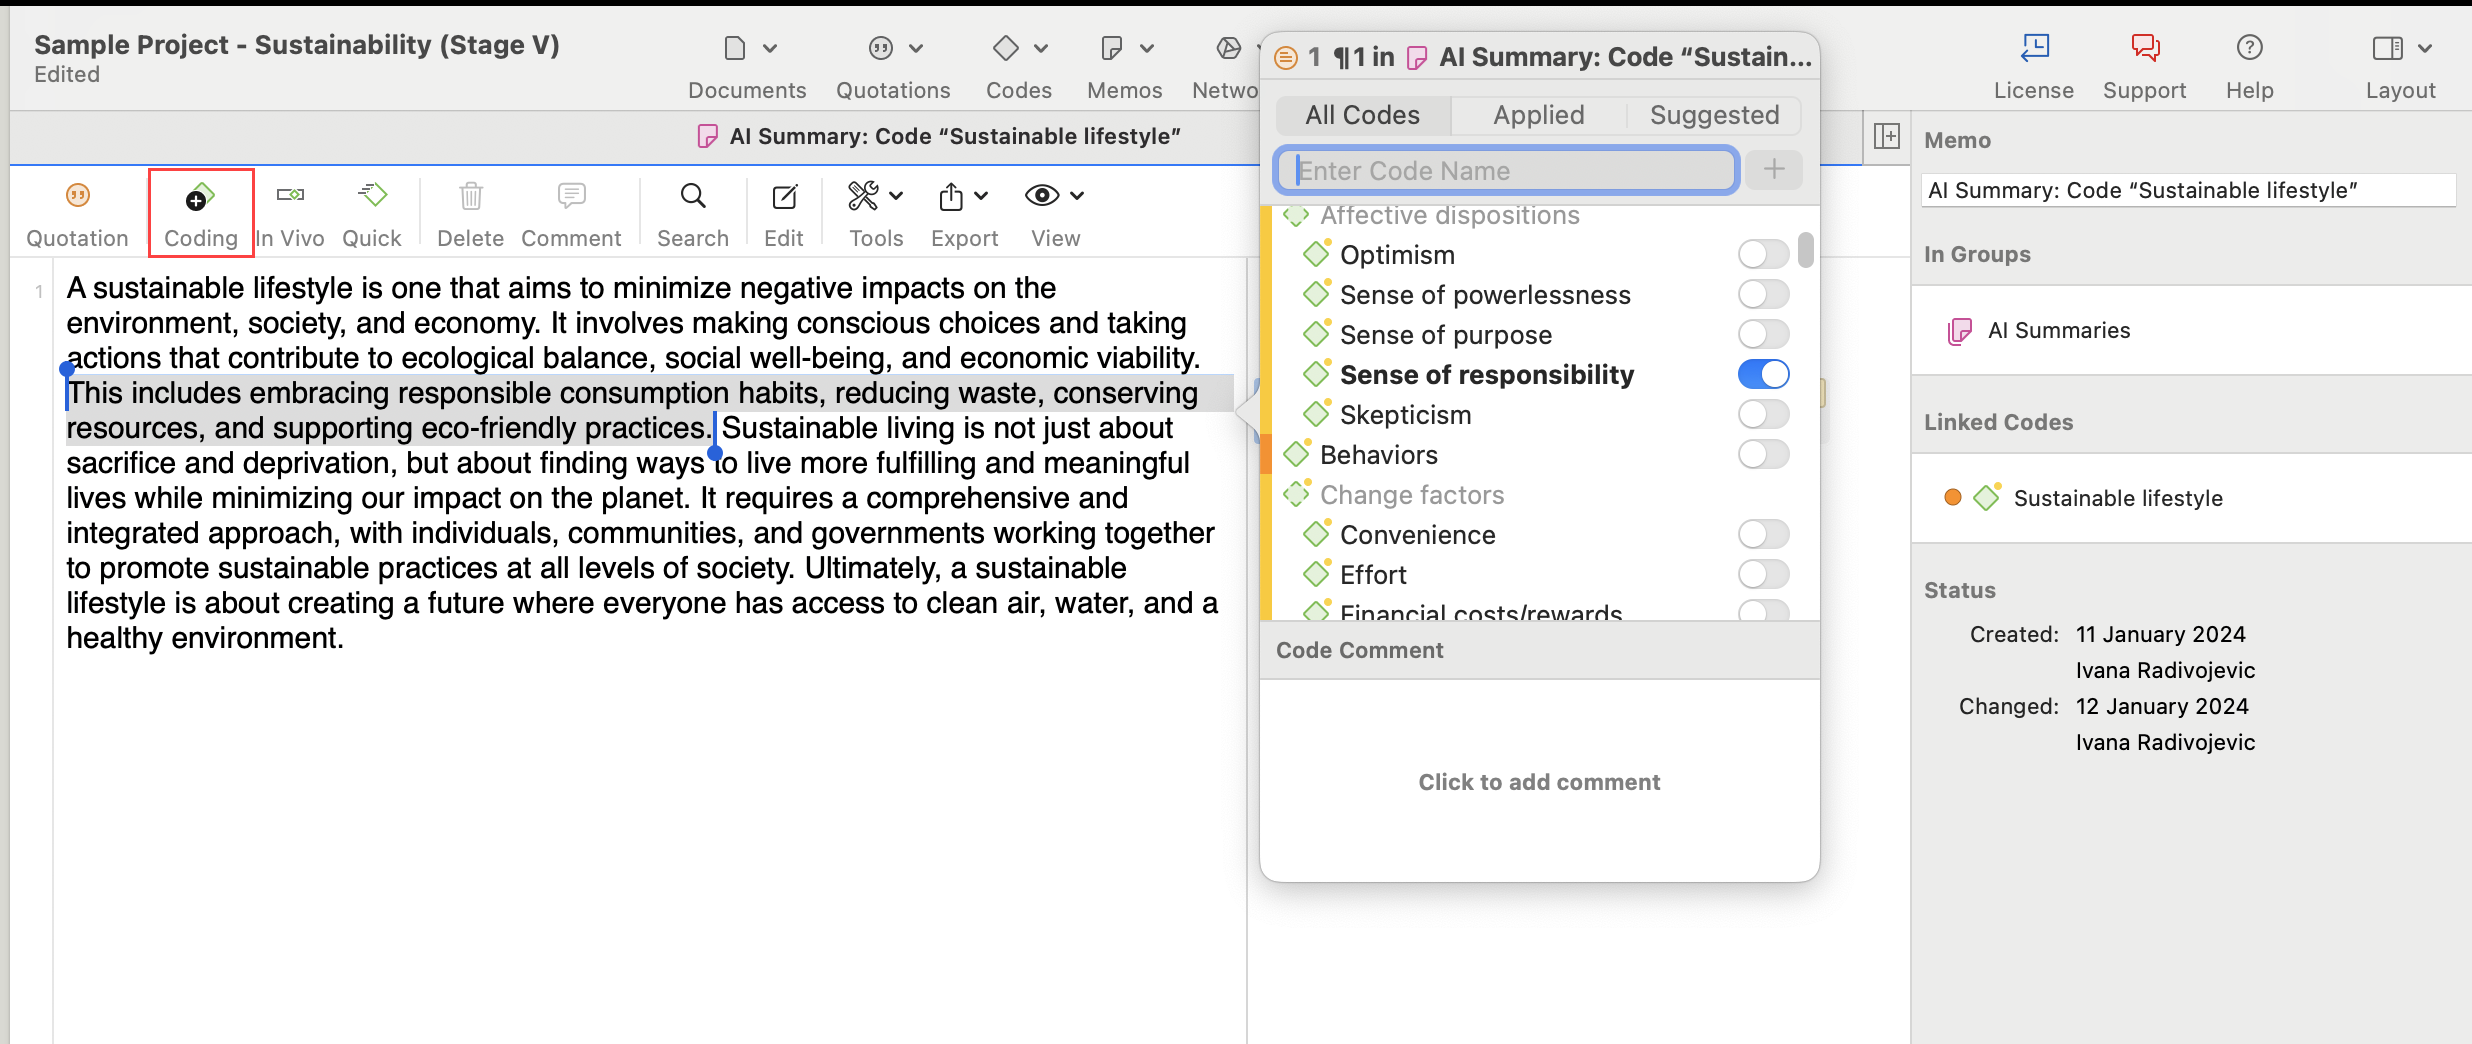
Task: Open the Sustainable lifestyle linked code
Action: pos(2117,498)
